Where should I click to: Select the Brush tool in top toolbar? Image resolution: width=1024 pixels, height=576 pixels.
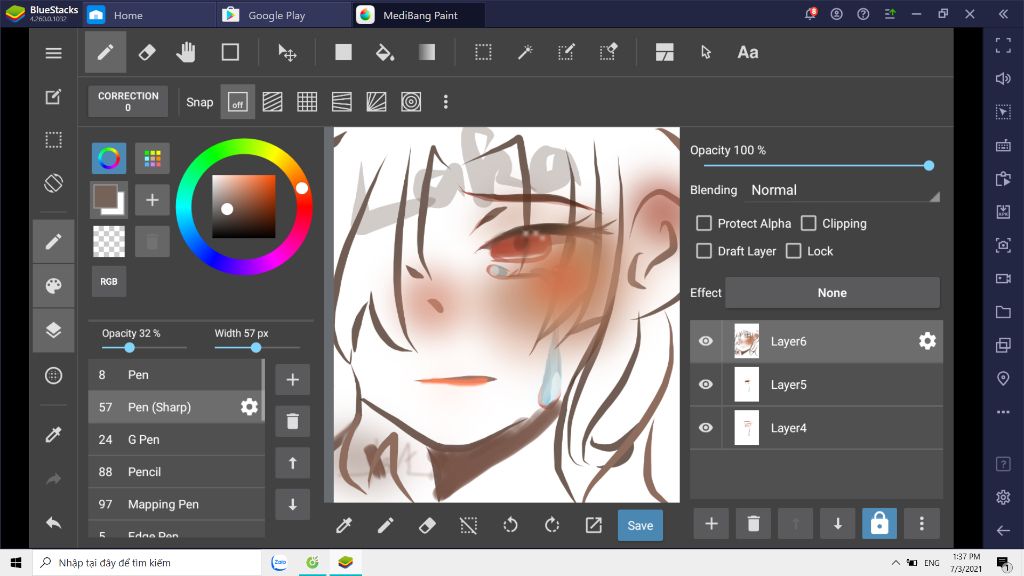point(105,52)
